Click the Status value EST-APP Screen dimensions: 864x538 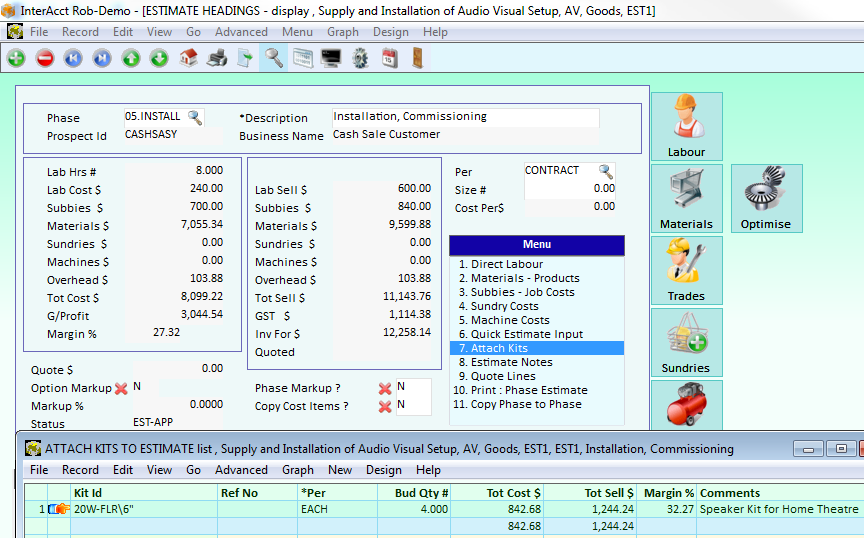click(153, 422)
